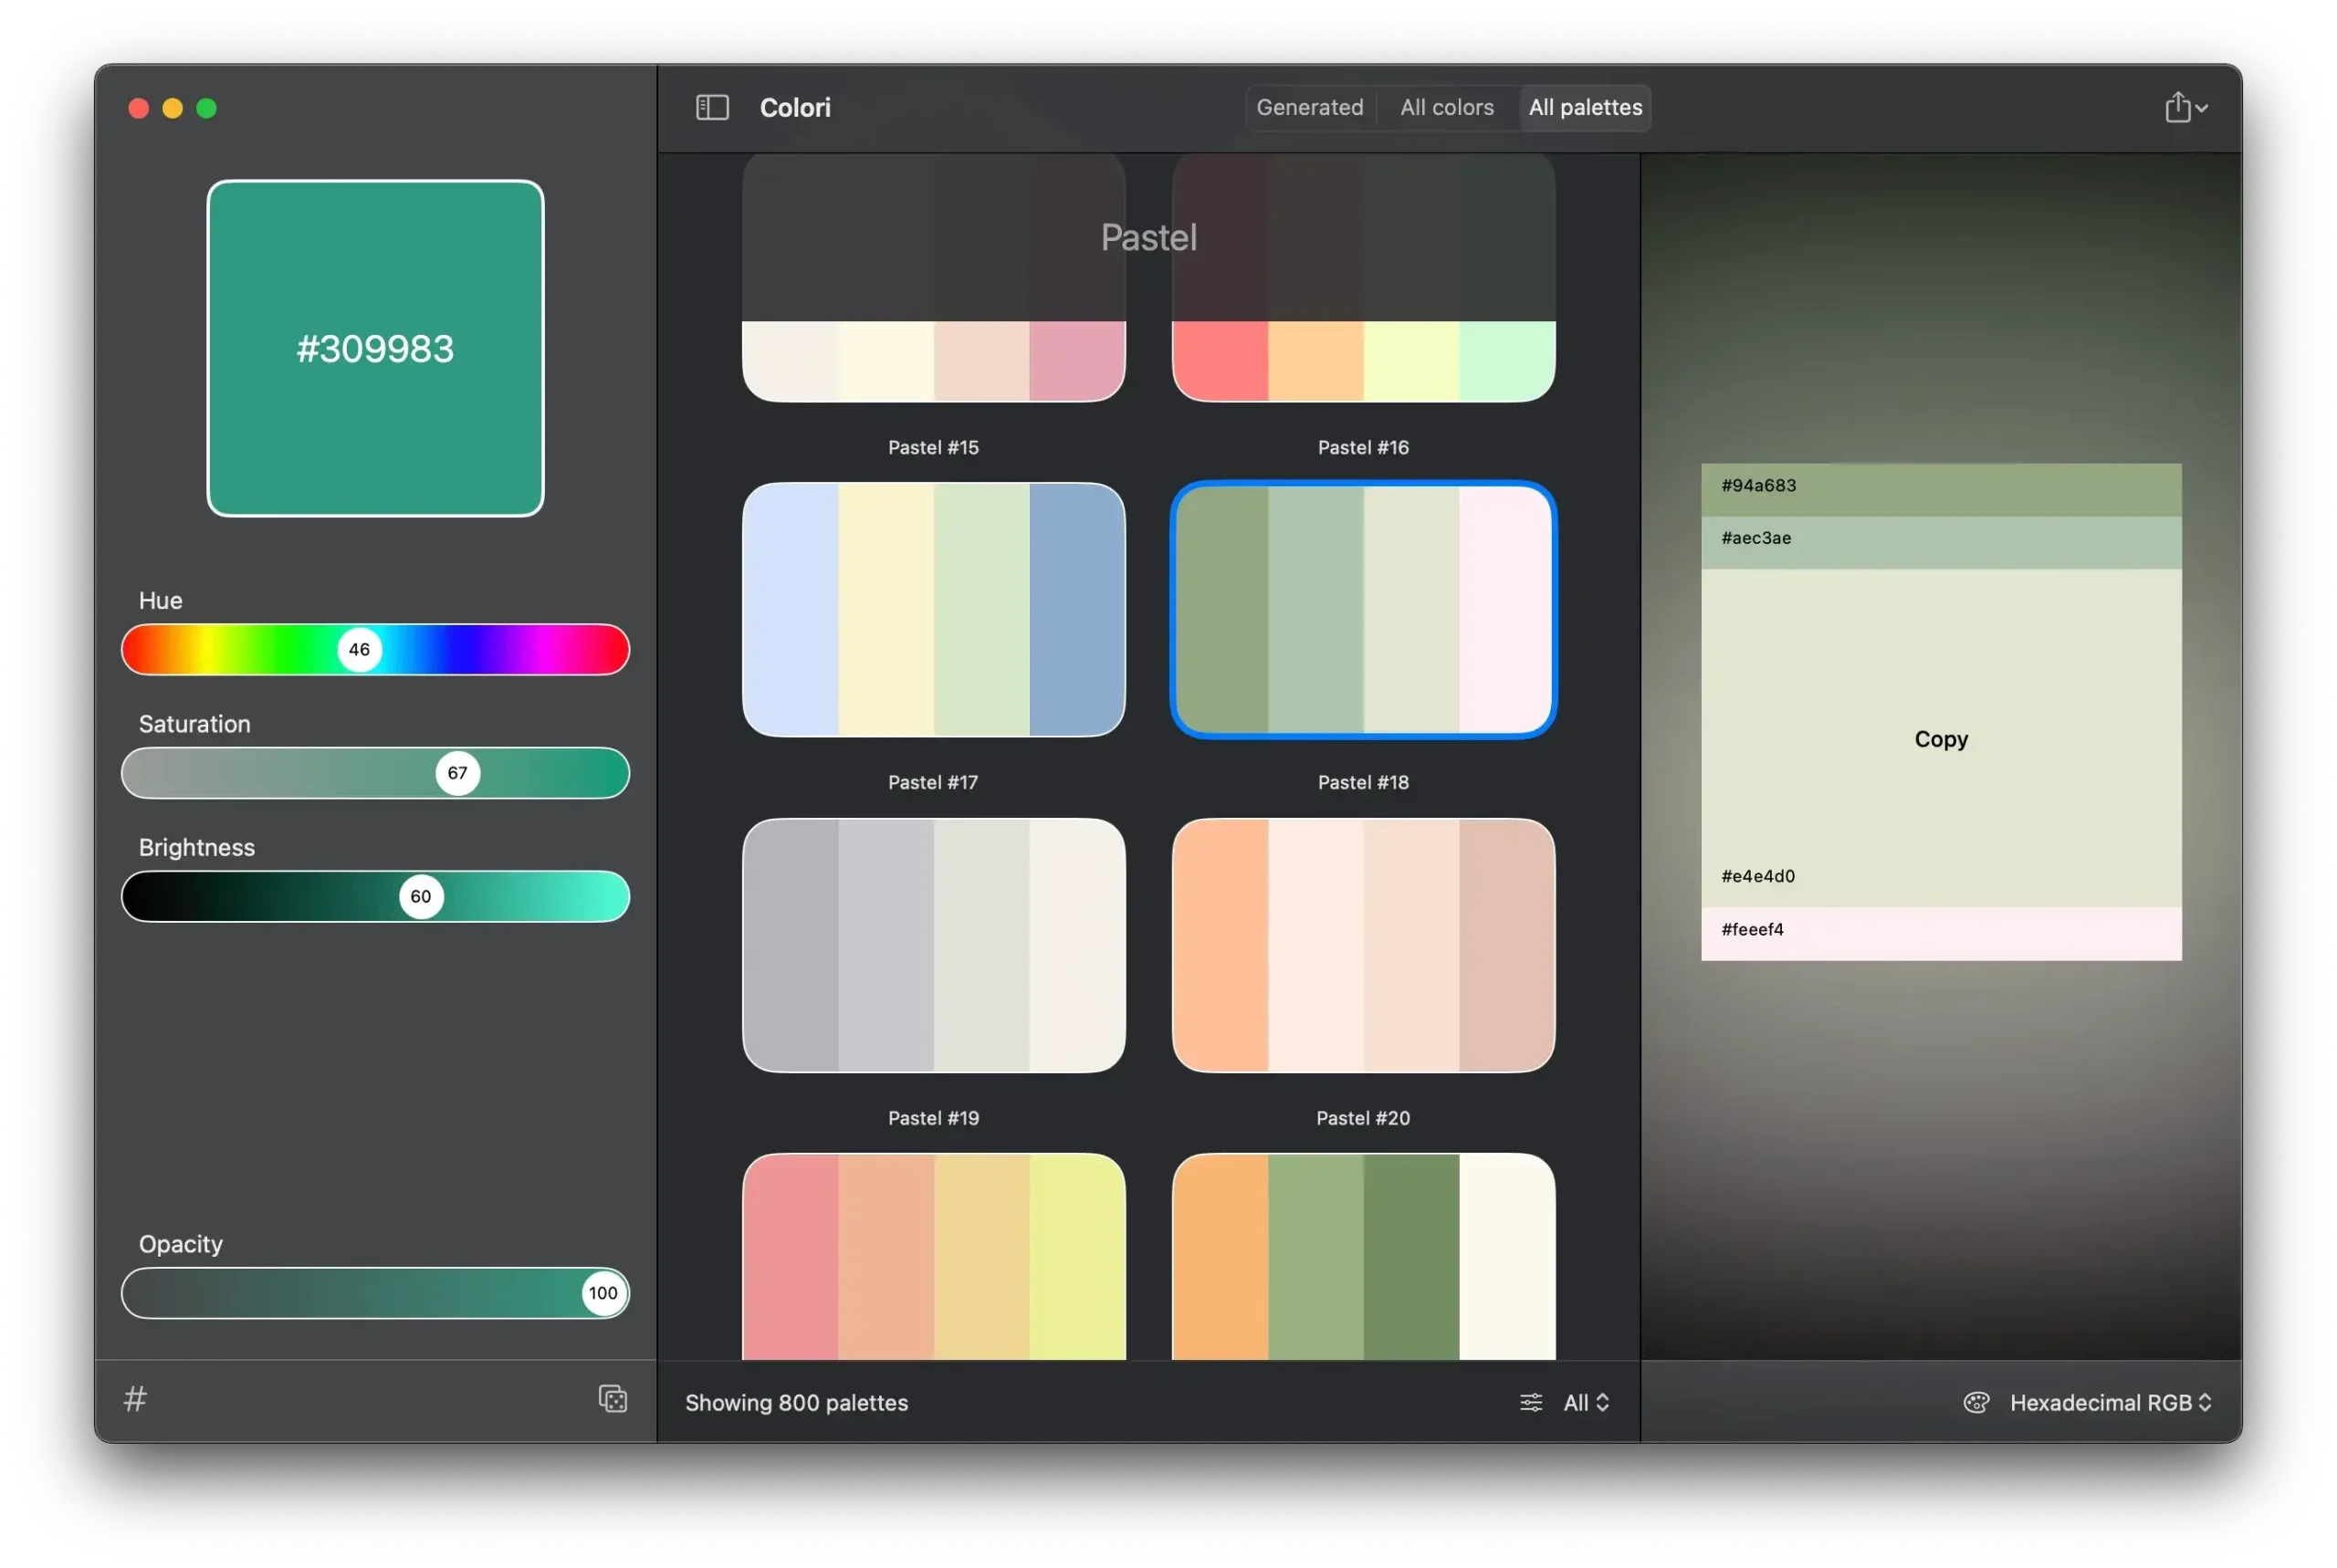Open the All filter dropdown
Screen dimensions: 2337x1568
1586,1402
